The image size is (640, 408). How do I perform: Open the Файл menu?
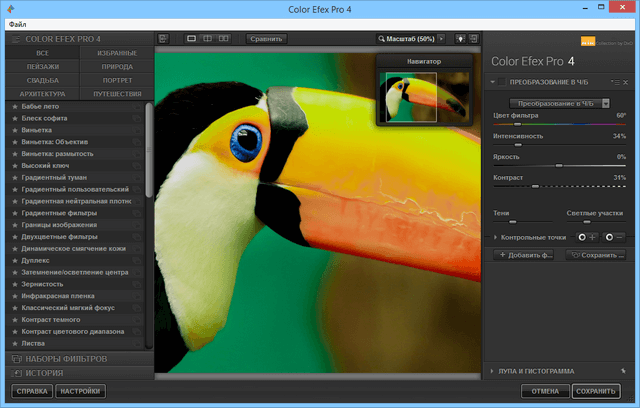[17, 22]
